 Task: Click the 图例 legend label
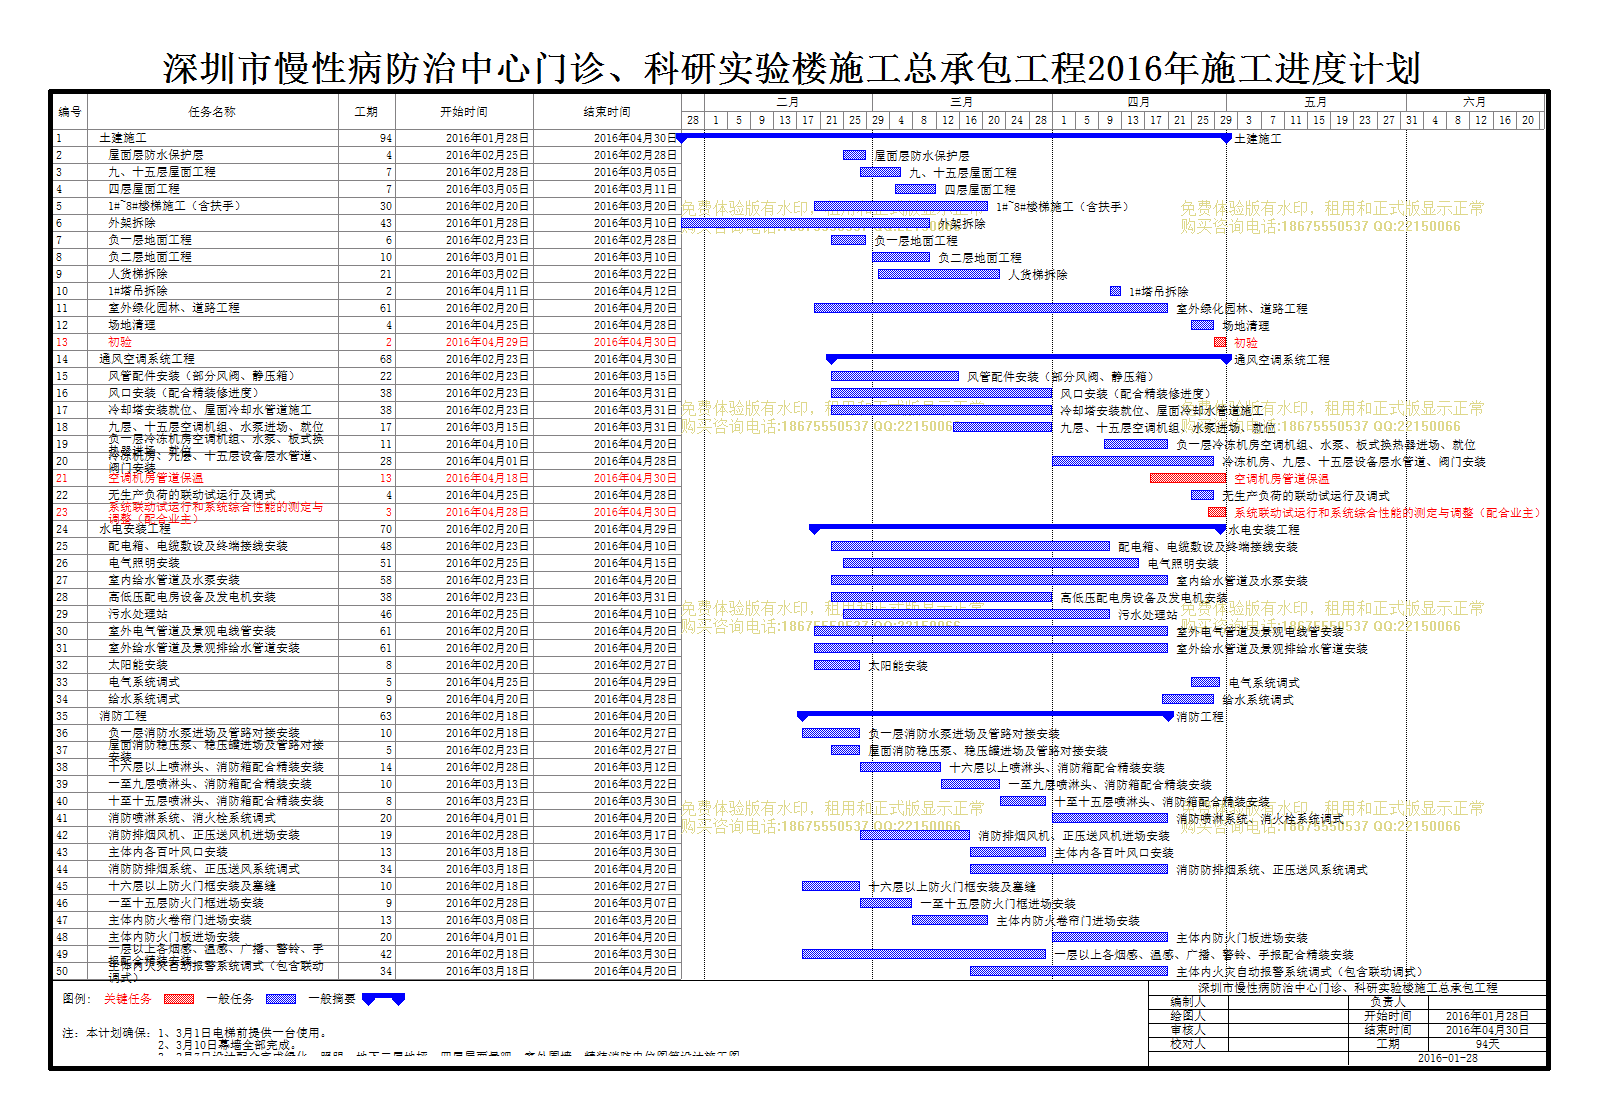pyautogui.click(x=76, y=998)
